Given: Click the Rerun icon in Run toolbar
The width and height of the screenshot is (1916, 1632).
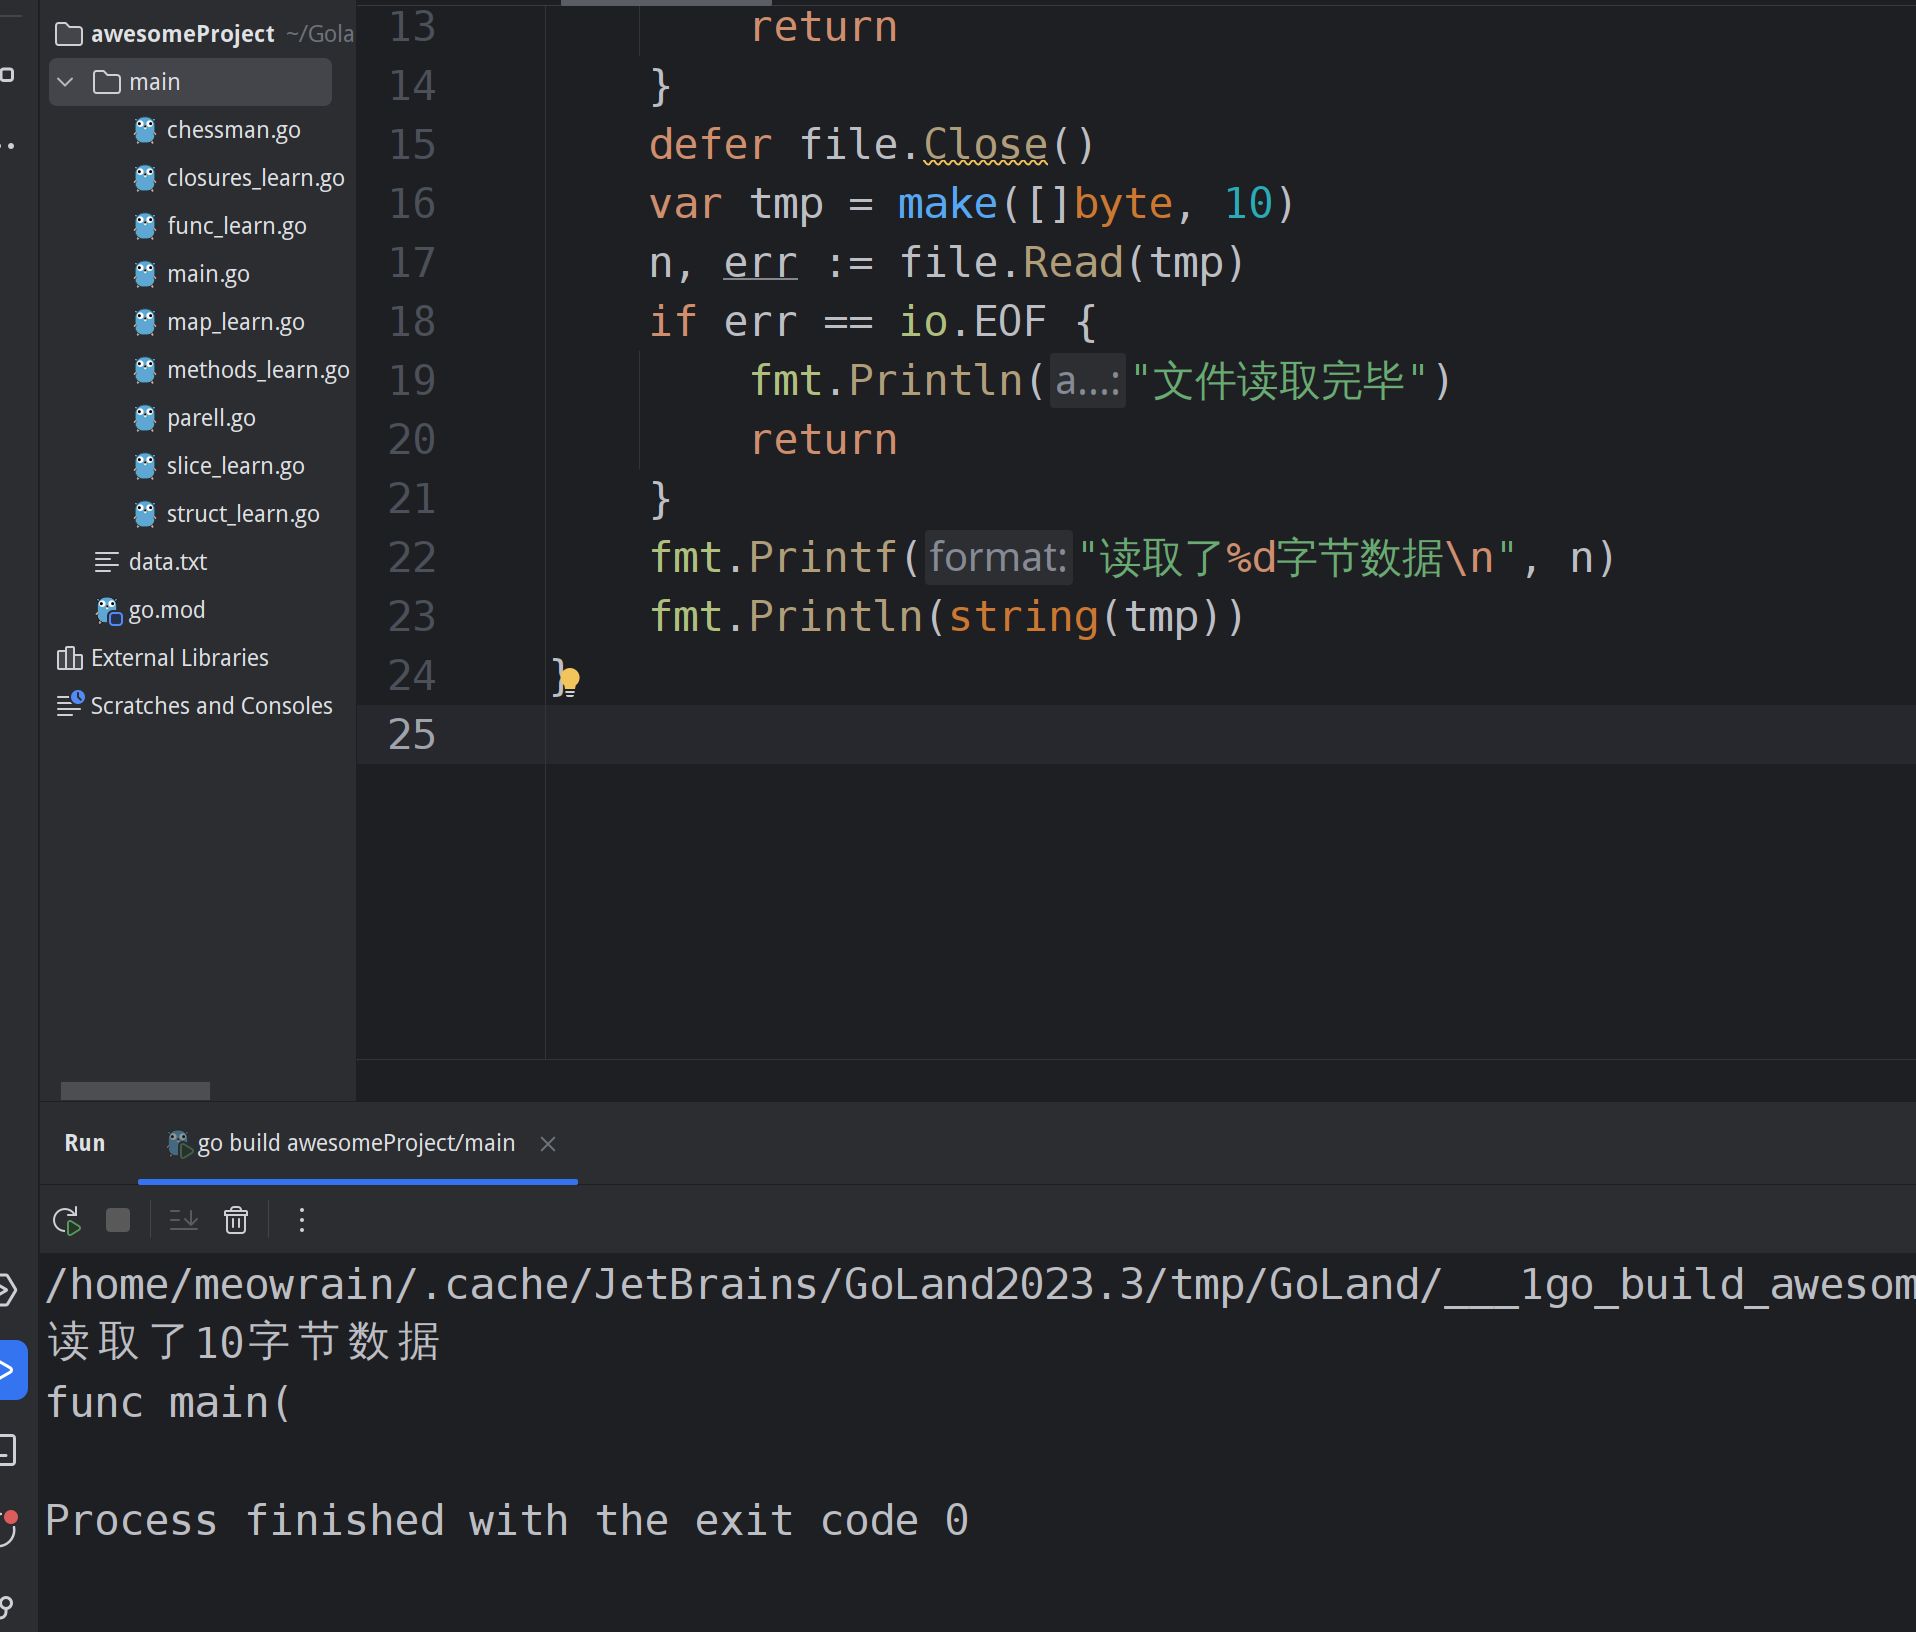Looking at the screenshot, I should tap(66, 1220).
